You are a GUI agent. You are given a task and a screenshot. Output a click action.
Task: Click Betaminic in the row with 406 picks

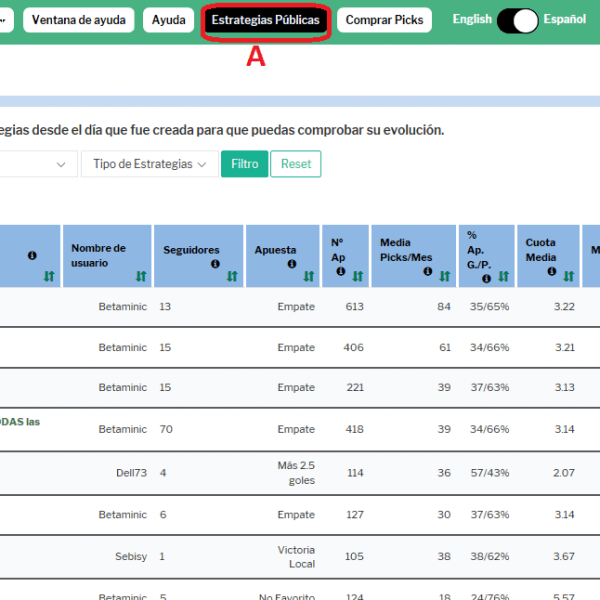(122, 347)
